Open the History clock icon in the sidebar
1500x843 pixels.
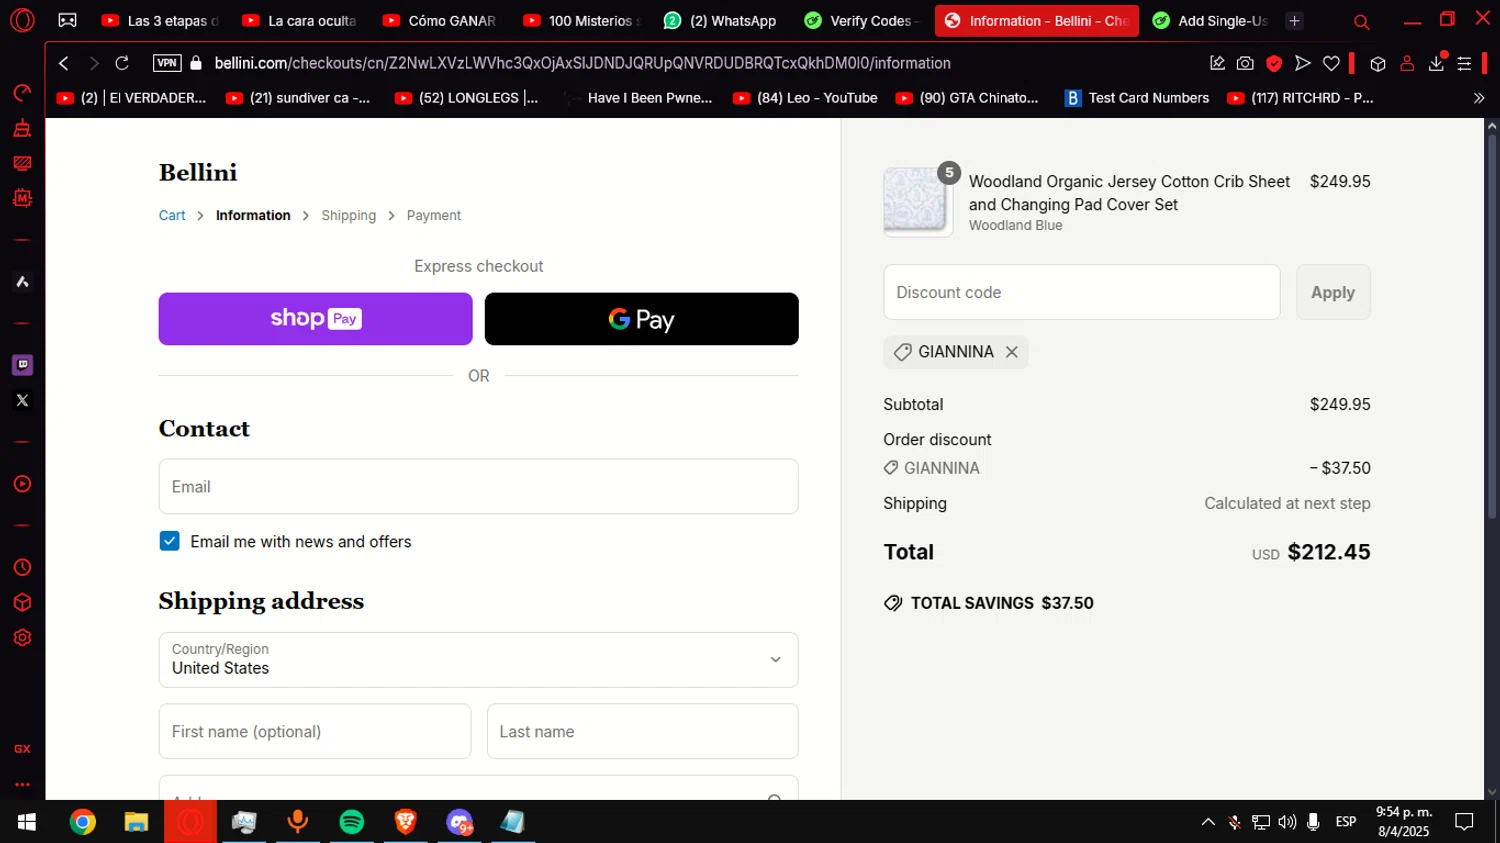click(x=22, y=568)
